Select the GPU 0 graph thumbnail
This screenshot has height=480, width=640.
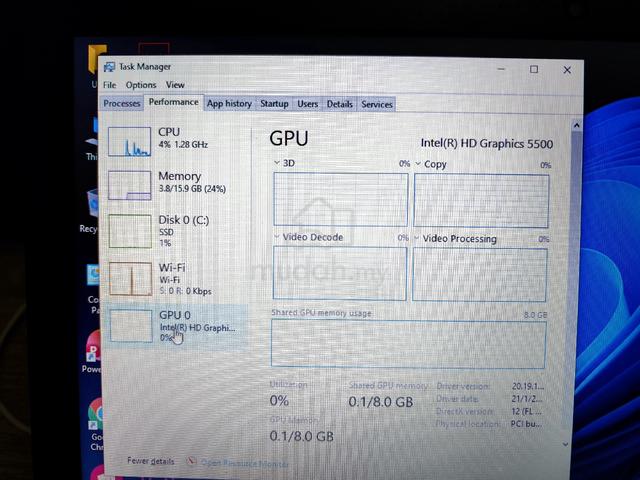[131, 326]
